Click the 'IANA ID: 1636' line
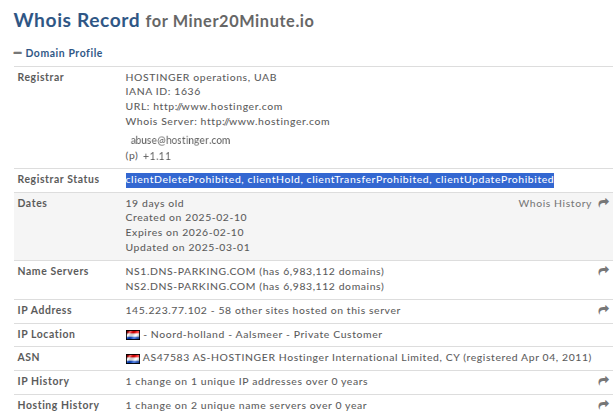This screenshot has height=413, width=615. (x=163, y=92)
